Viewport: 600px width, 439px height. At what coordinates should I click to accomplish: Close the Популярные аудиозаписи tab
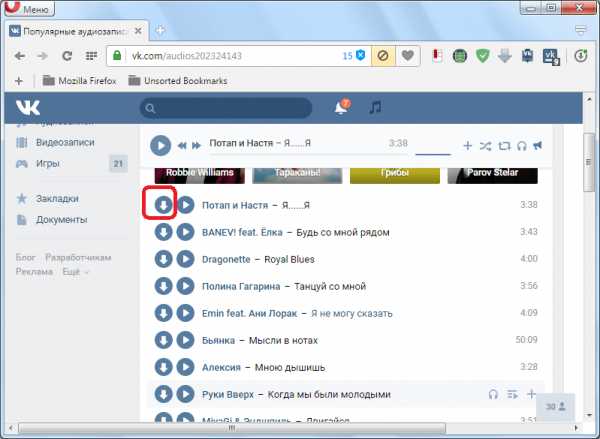point(138,31)
